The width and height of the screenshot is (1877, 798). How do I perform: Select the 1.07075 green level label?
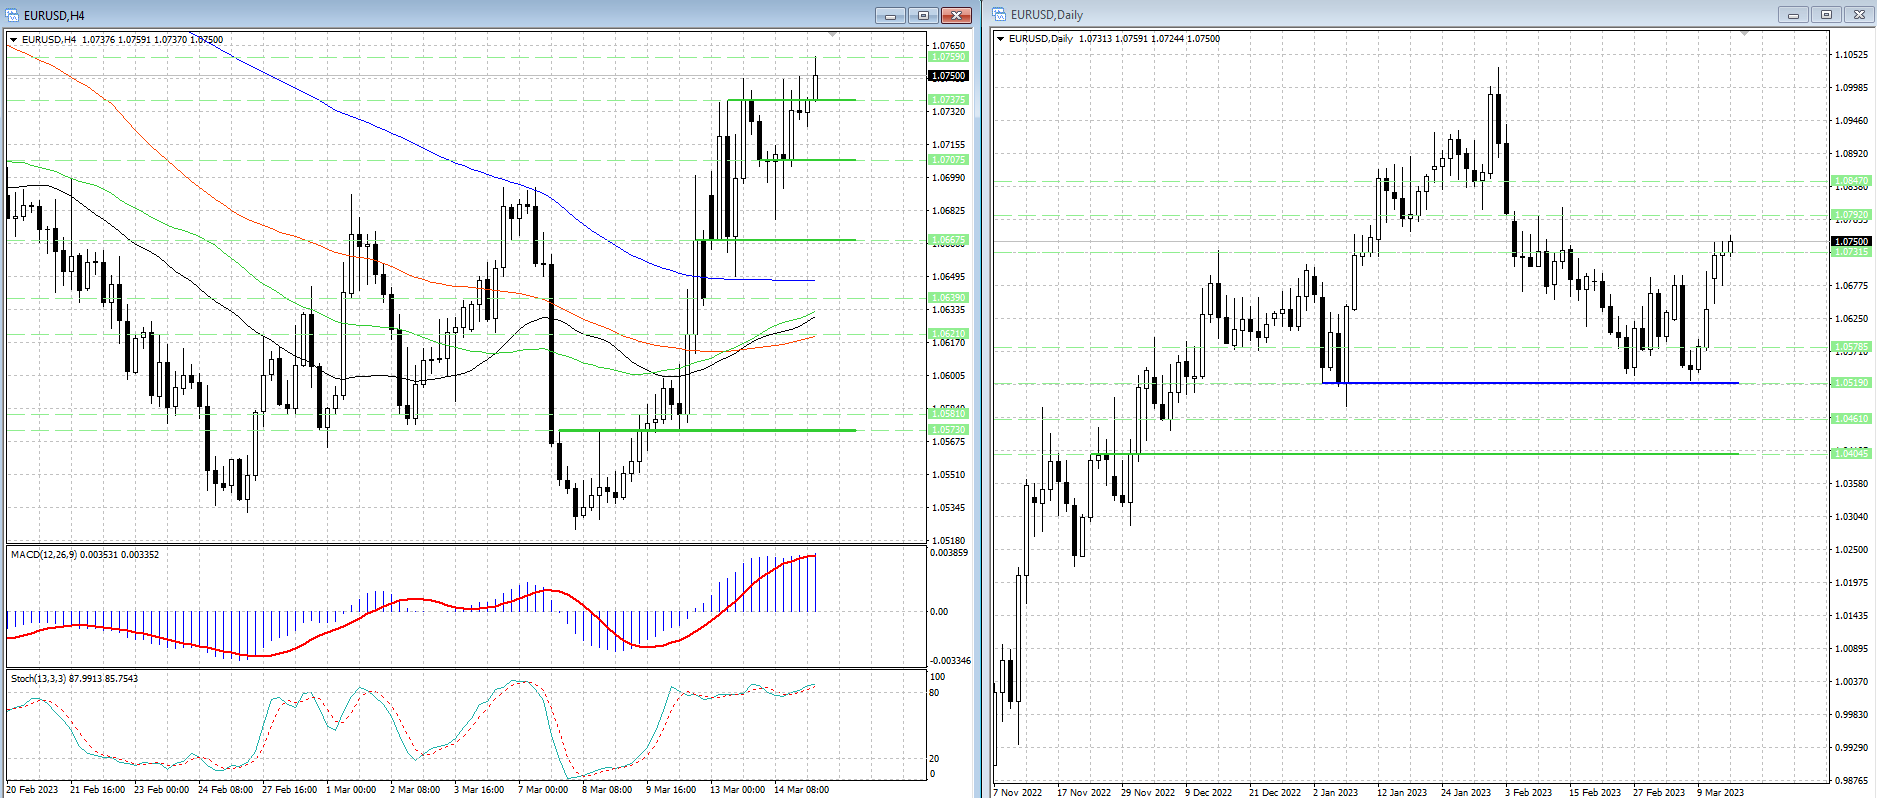pos(949,160)
